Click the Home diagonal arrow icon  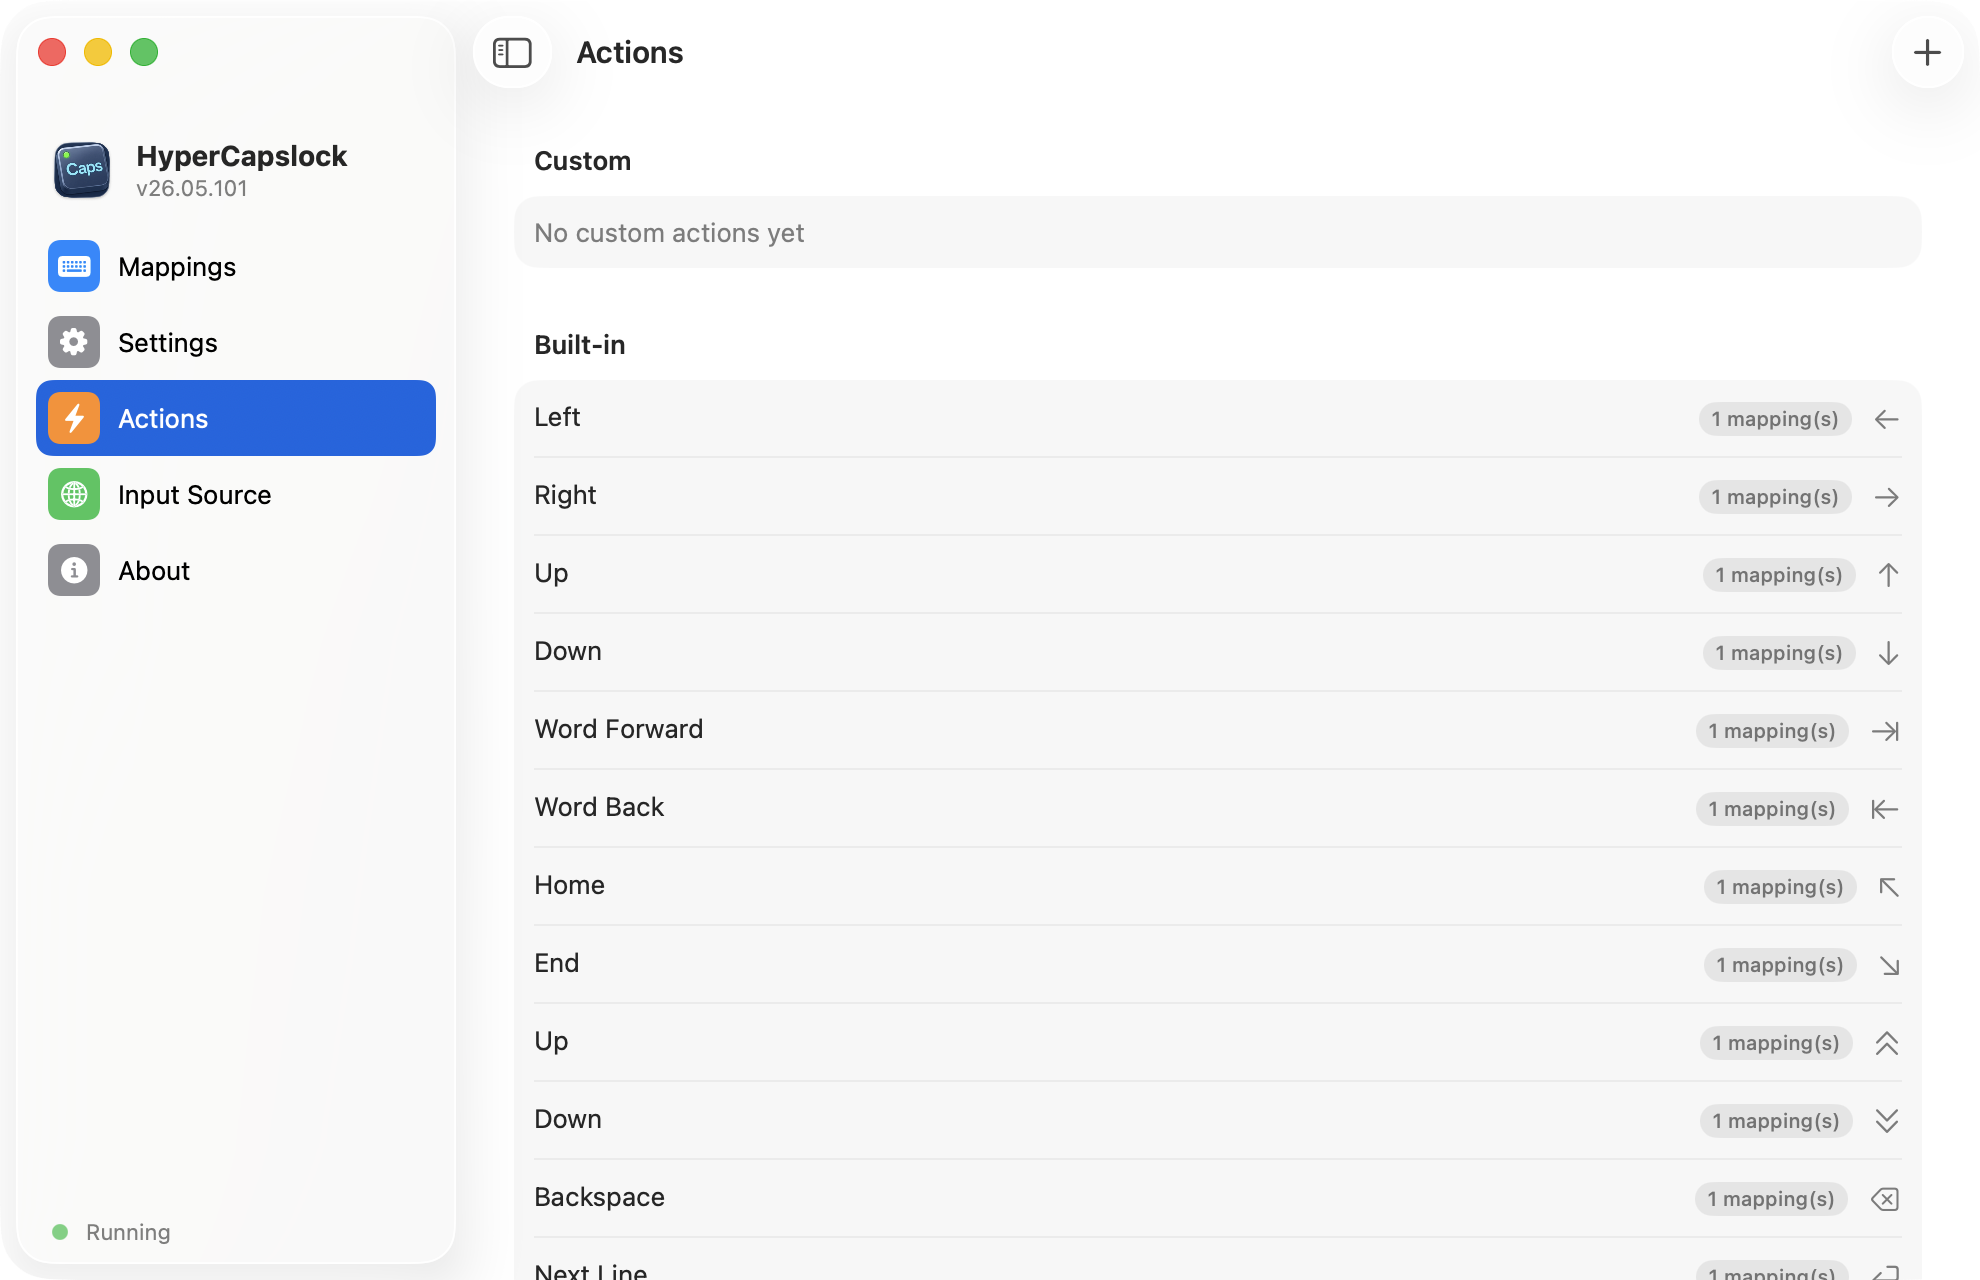[1889, 887]
